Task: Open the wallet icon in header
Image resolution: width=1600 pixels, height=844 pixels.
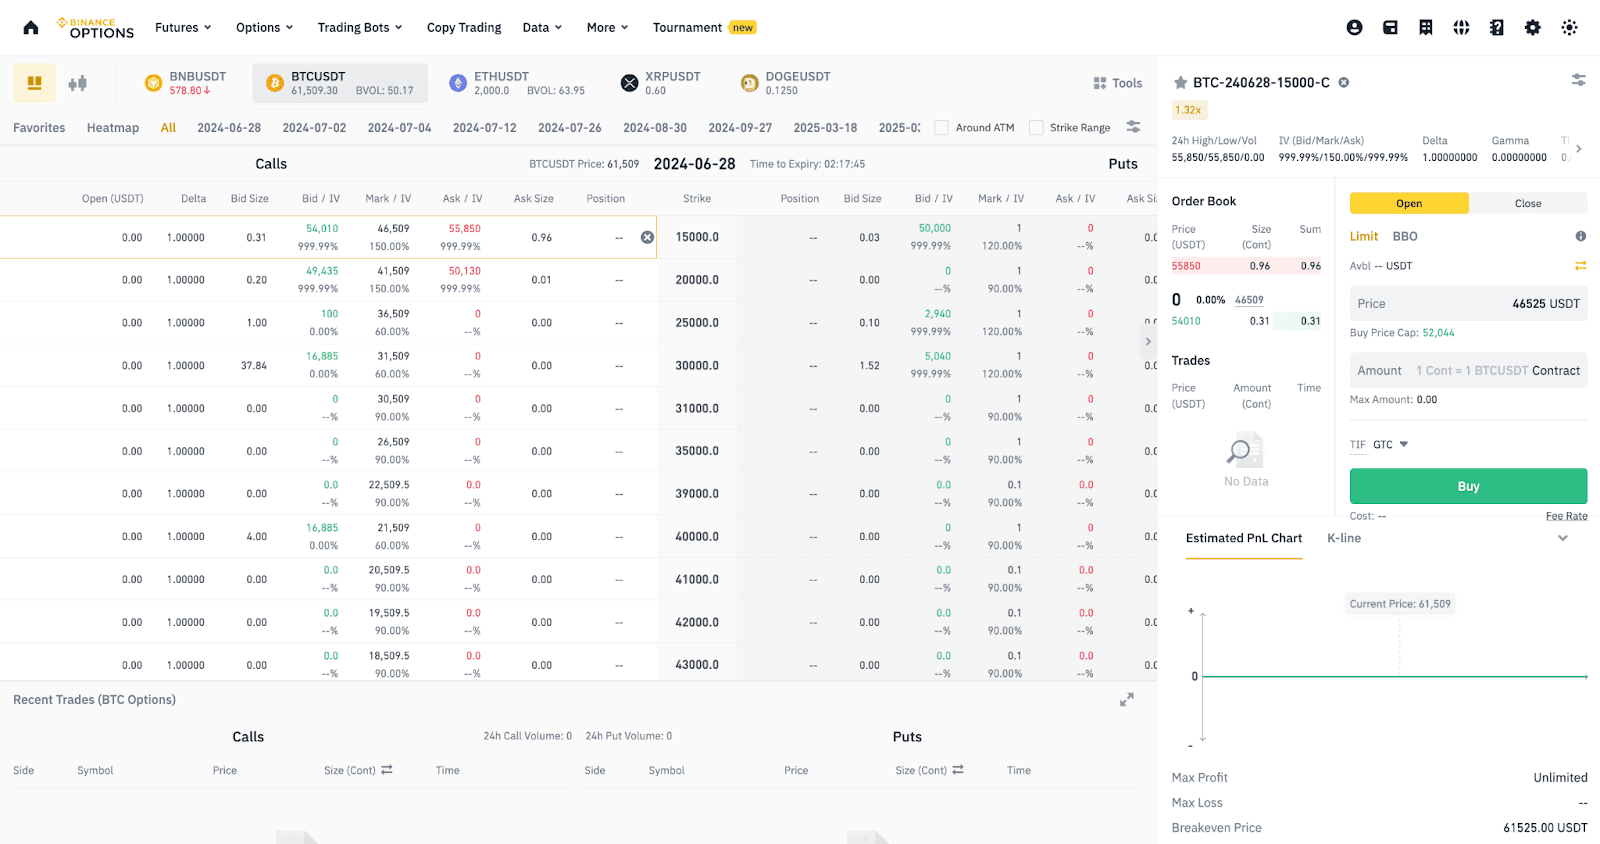Action: (x=1390, y=28)
